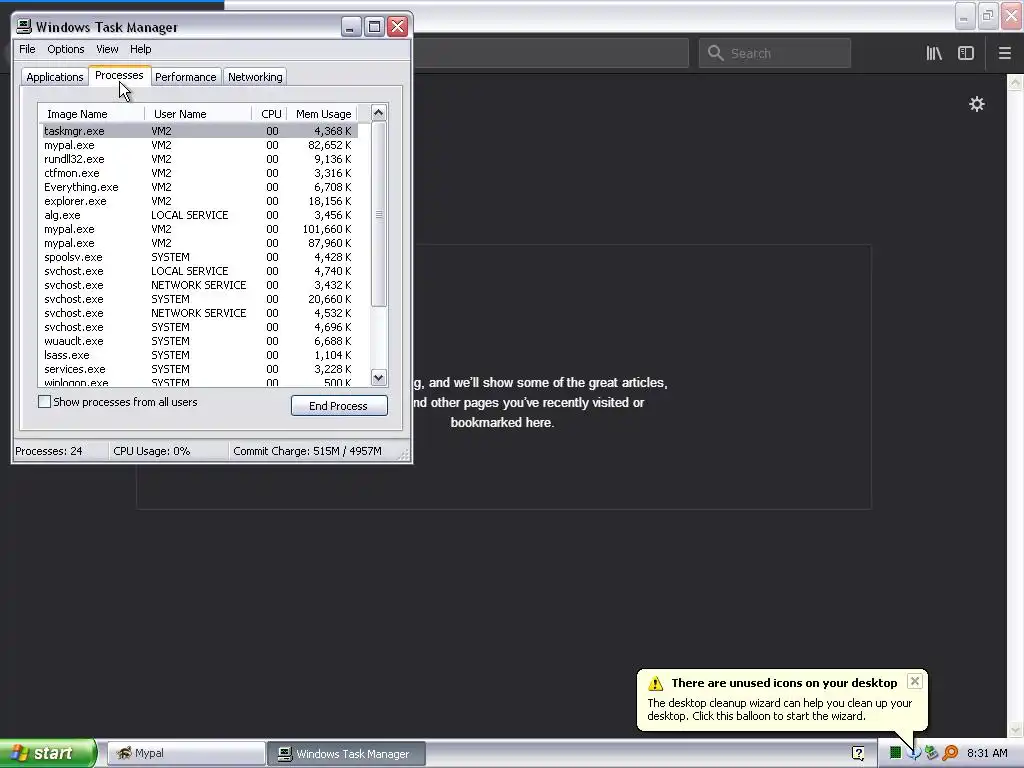The width and height of the screenshot is (1024, 768).
Task: Click the info balloon tray icon
Action: click(913, 753)
